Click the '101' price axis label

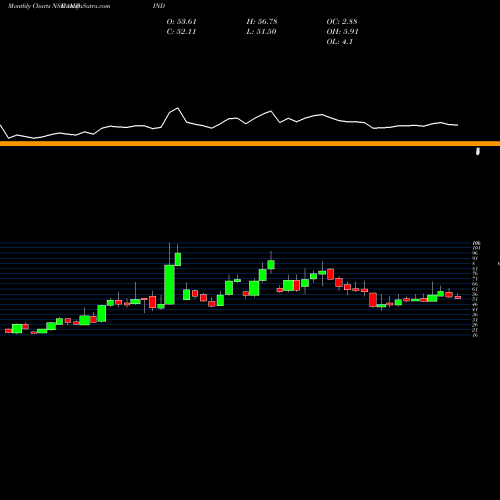tap(476, 248)
